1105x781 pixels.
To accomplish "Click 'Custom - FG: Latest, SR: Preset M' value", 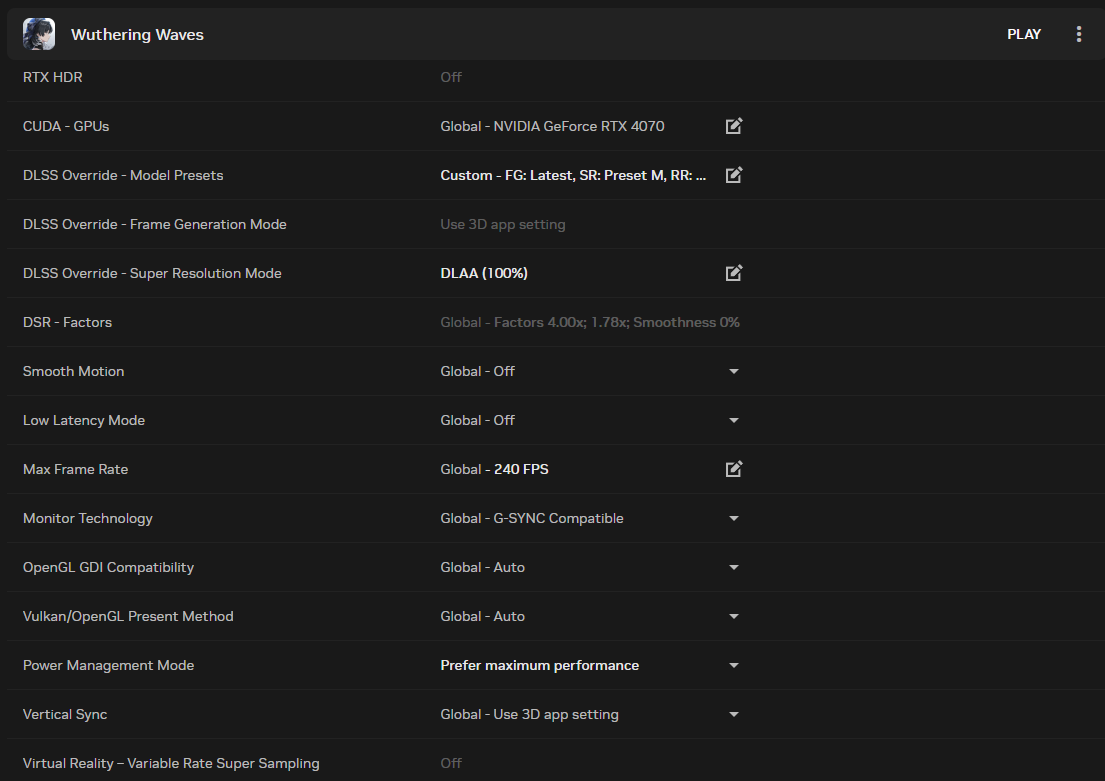I will 573,175.
